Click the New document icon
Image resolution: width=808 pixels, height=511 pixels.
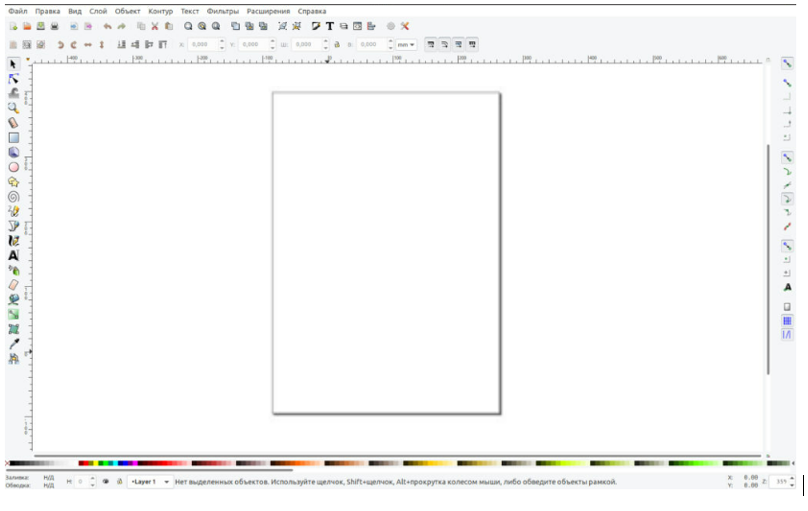point(13,26)
